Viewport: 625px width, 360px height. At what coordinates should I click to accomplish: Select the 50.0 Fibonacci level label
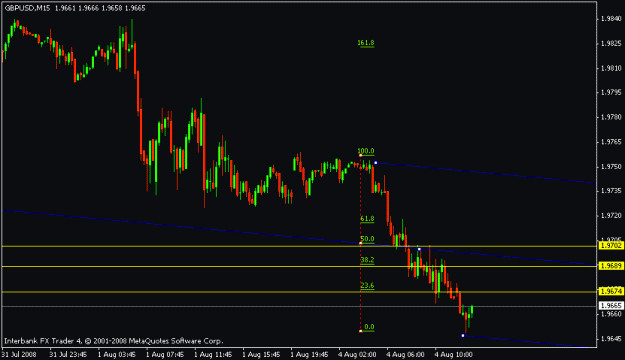pos(367,239)
